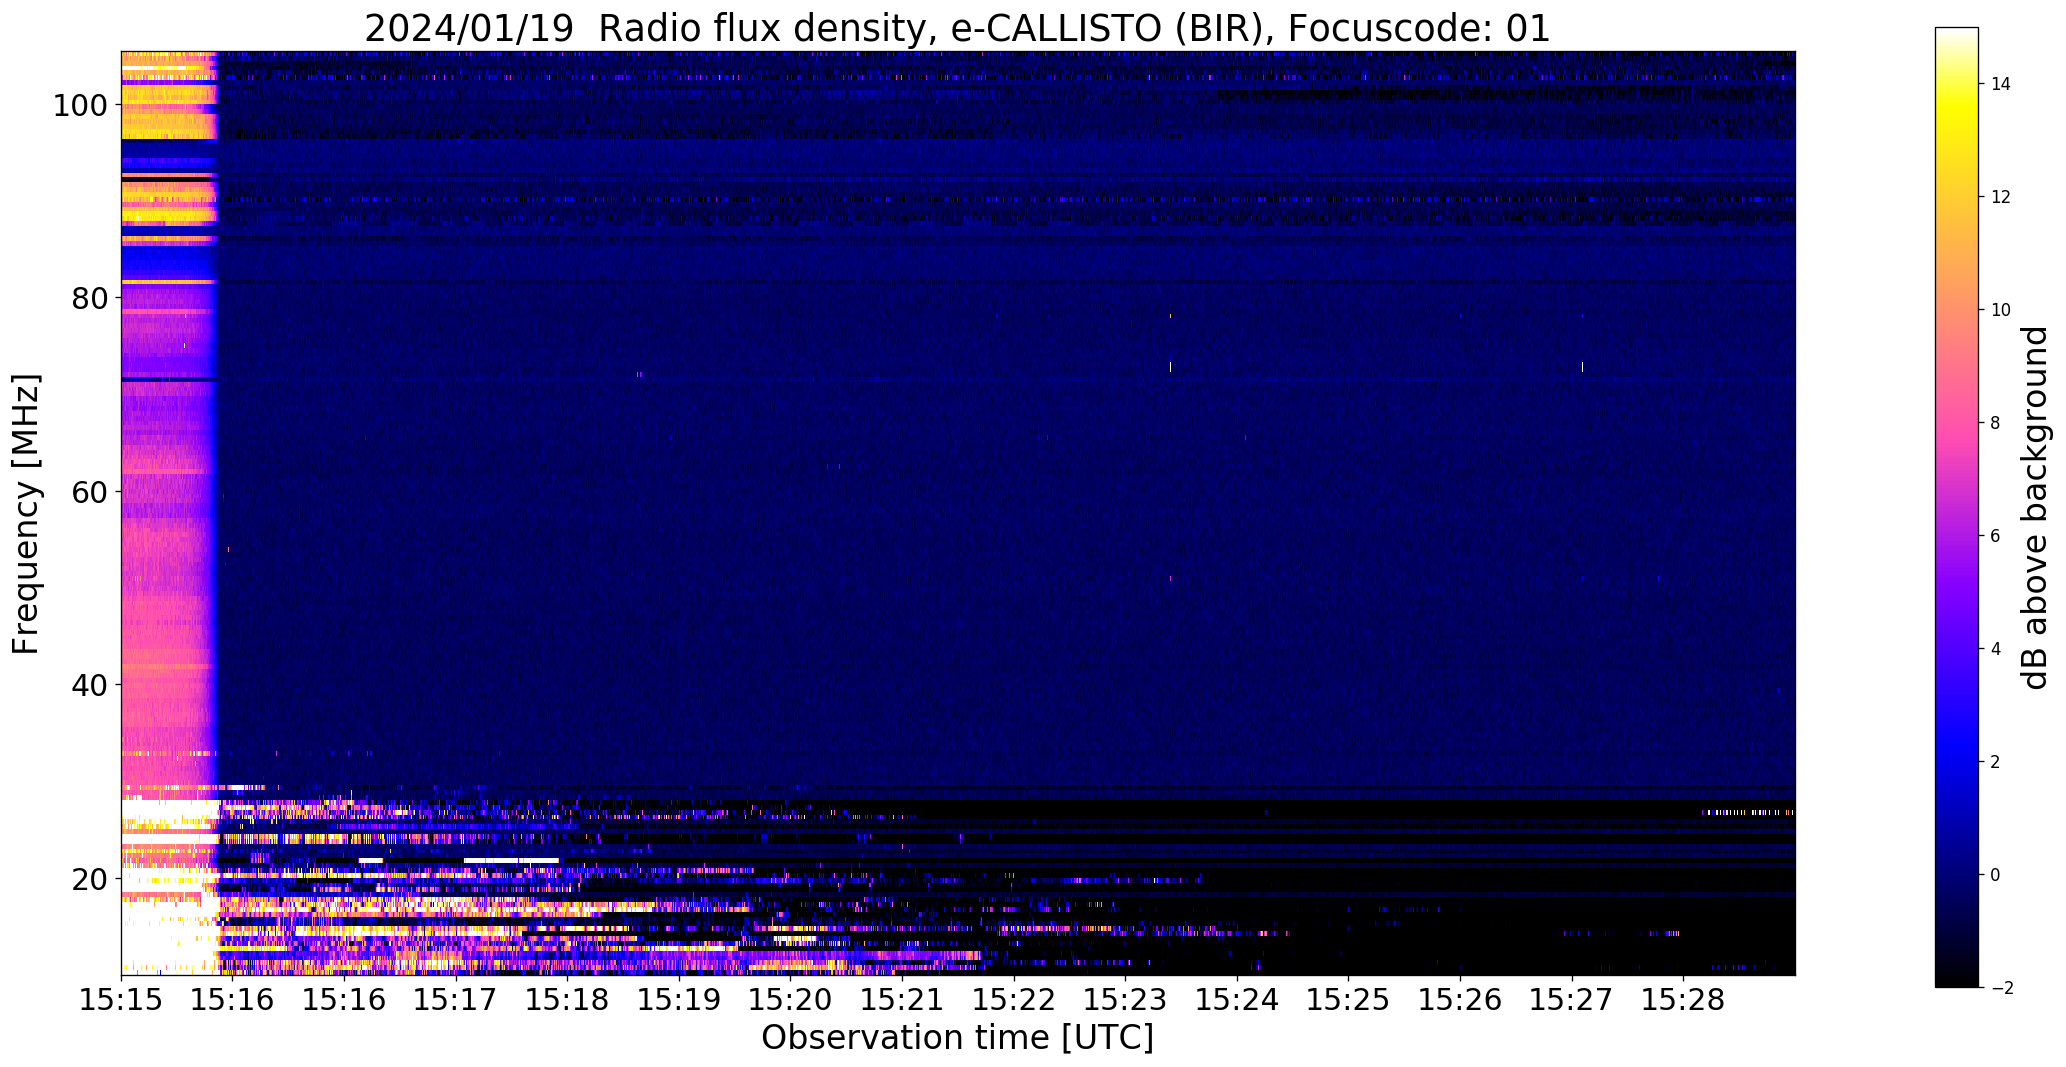Click the 40 tick on frequency axis
Screen dimensions: 2066x1067
pos(90,685)
